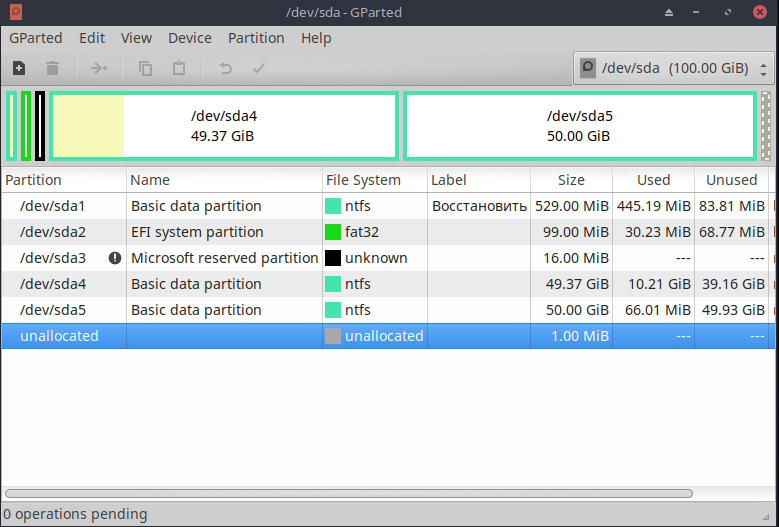Open the /dev/sda device dropdown
The image size is (779, 527).
pos(674,68)
